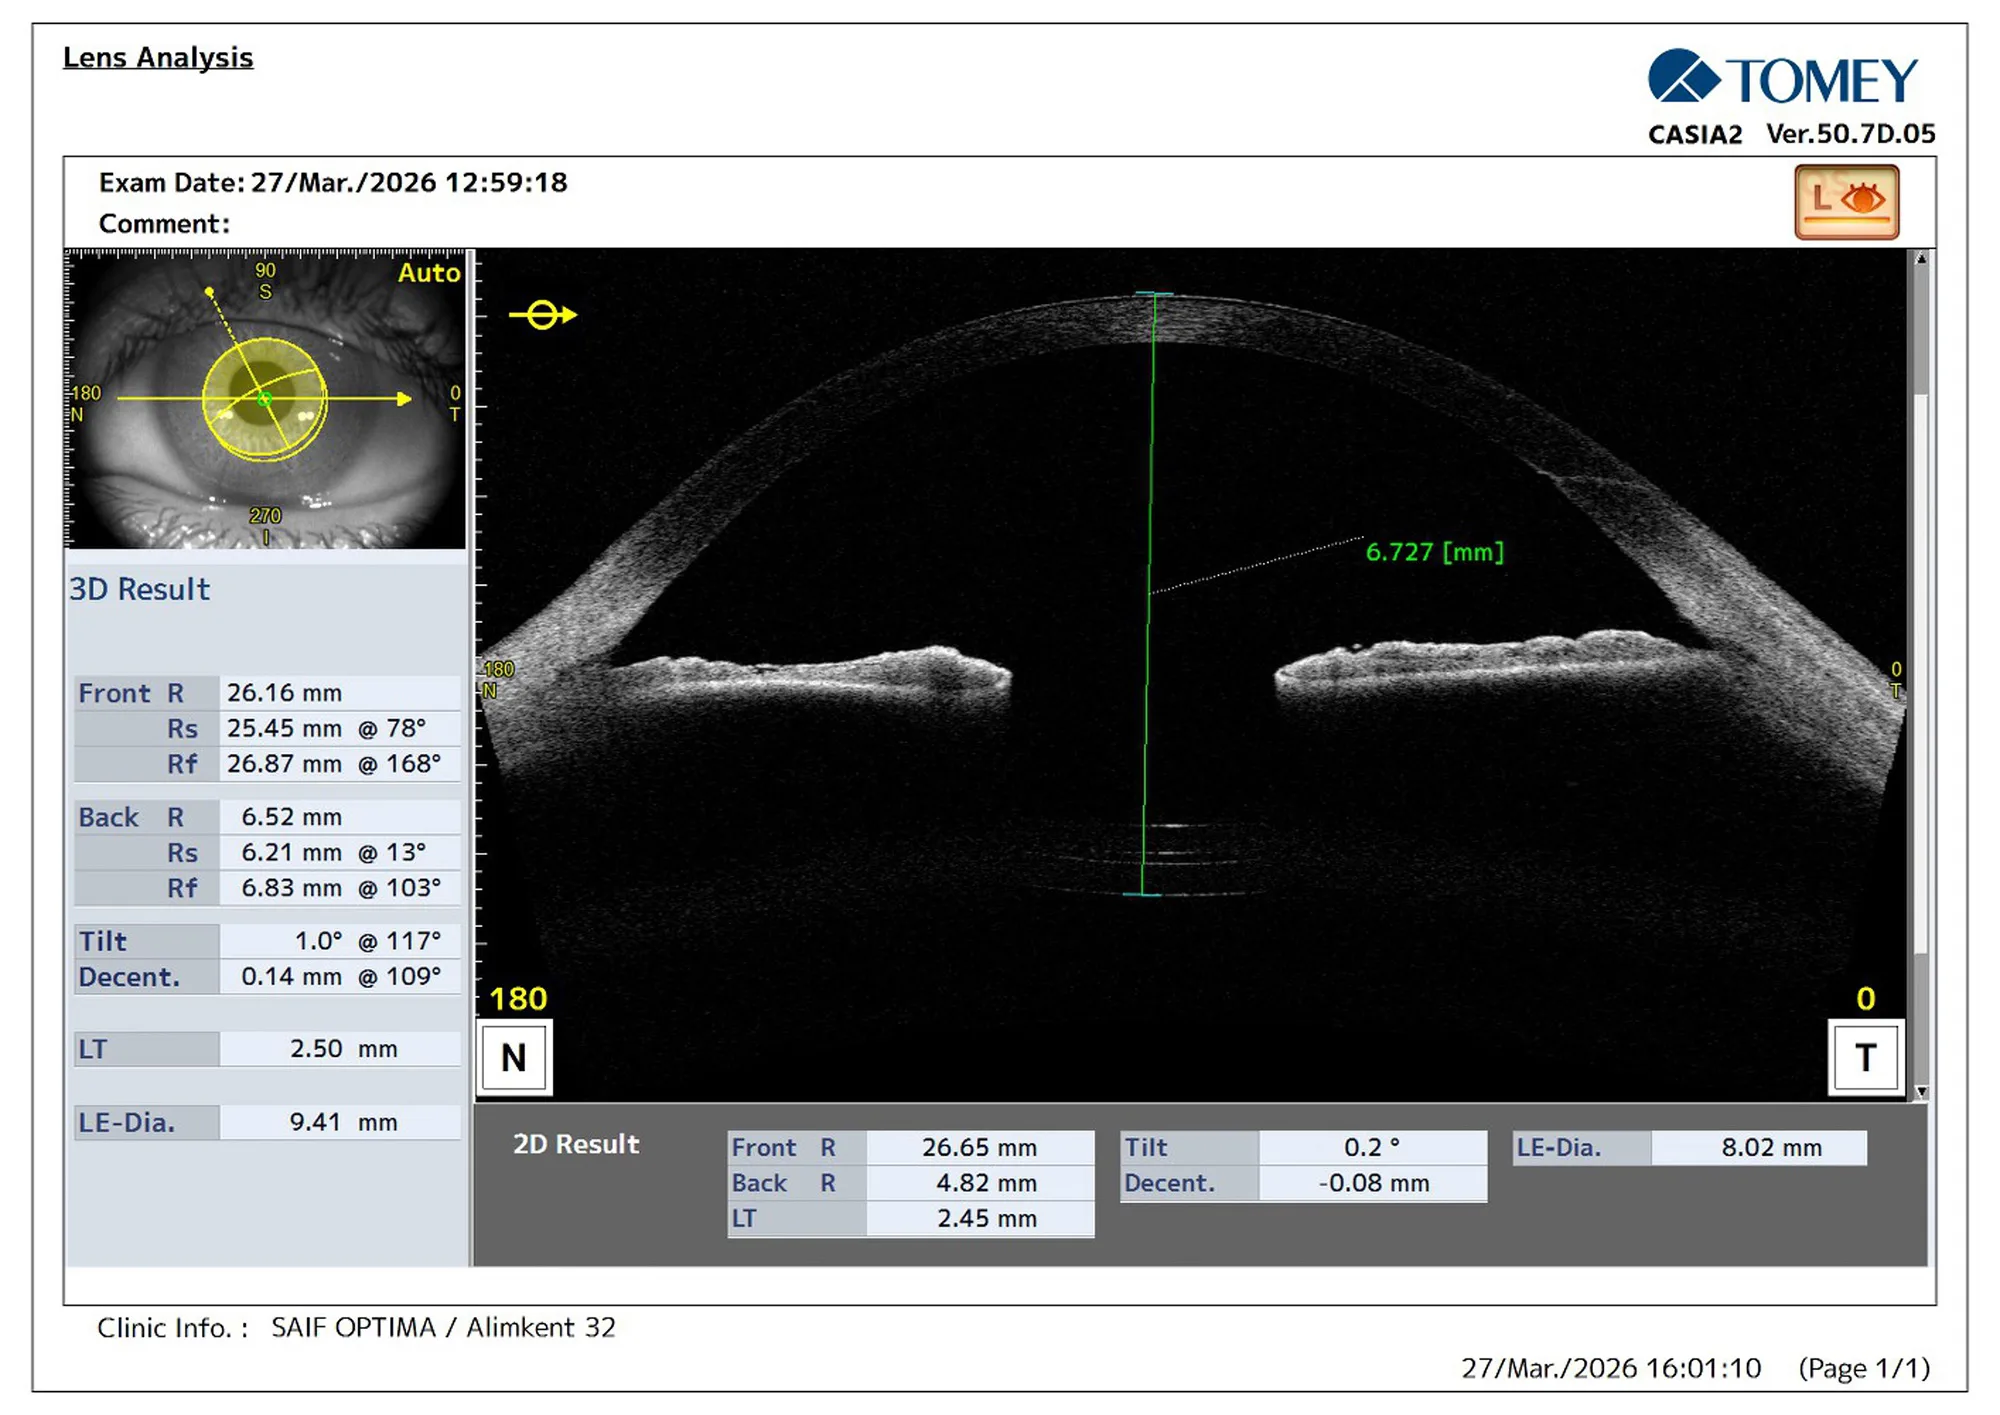Image resolution: width=2000 pixels, height=1415 pixels.
Task: Click Back Rs value 6.21 mm @ 13°
Action: pos(340,853)
